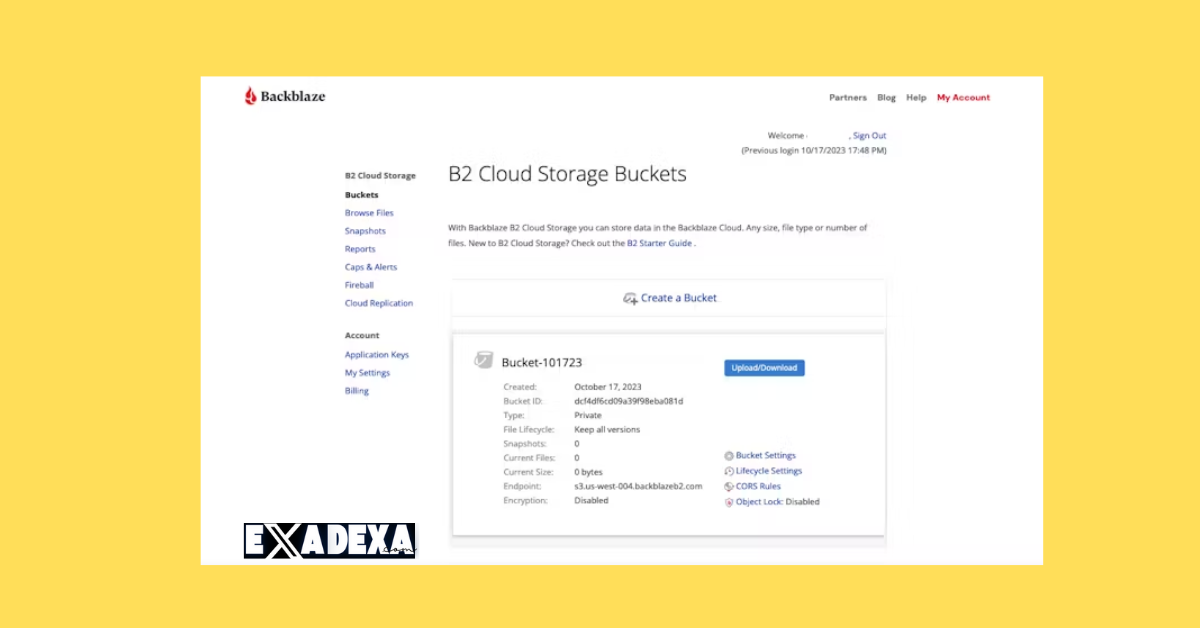The height and width of the screenshot is (628, 1200).
Task: Click the Bucket Settings gear icon
Action: 729,456
